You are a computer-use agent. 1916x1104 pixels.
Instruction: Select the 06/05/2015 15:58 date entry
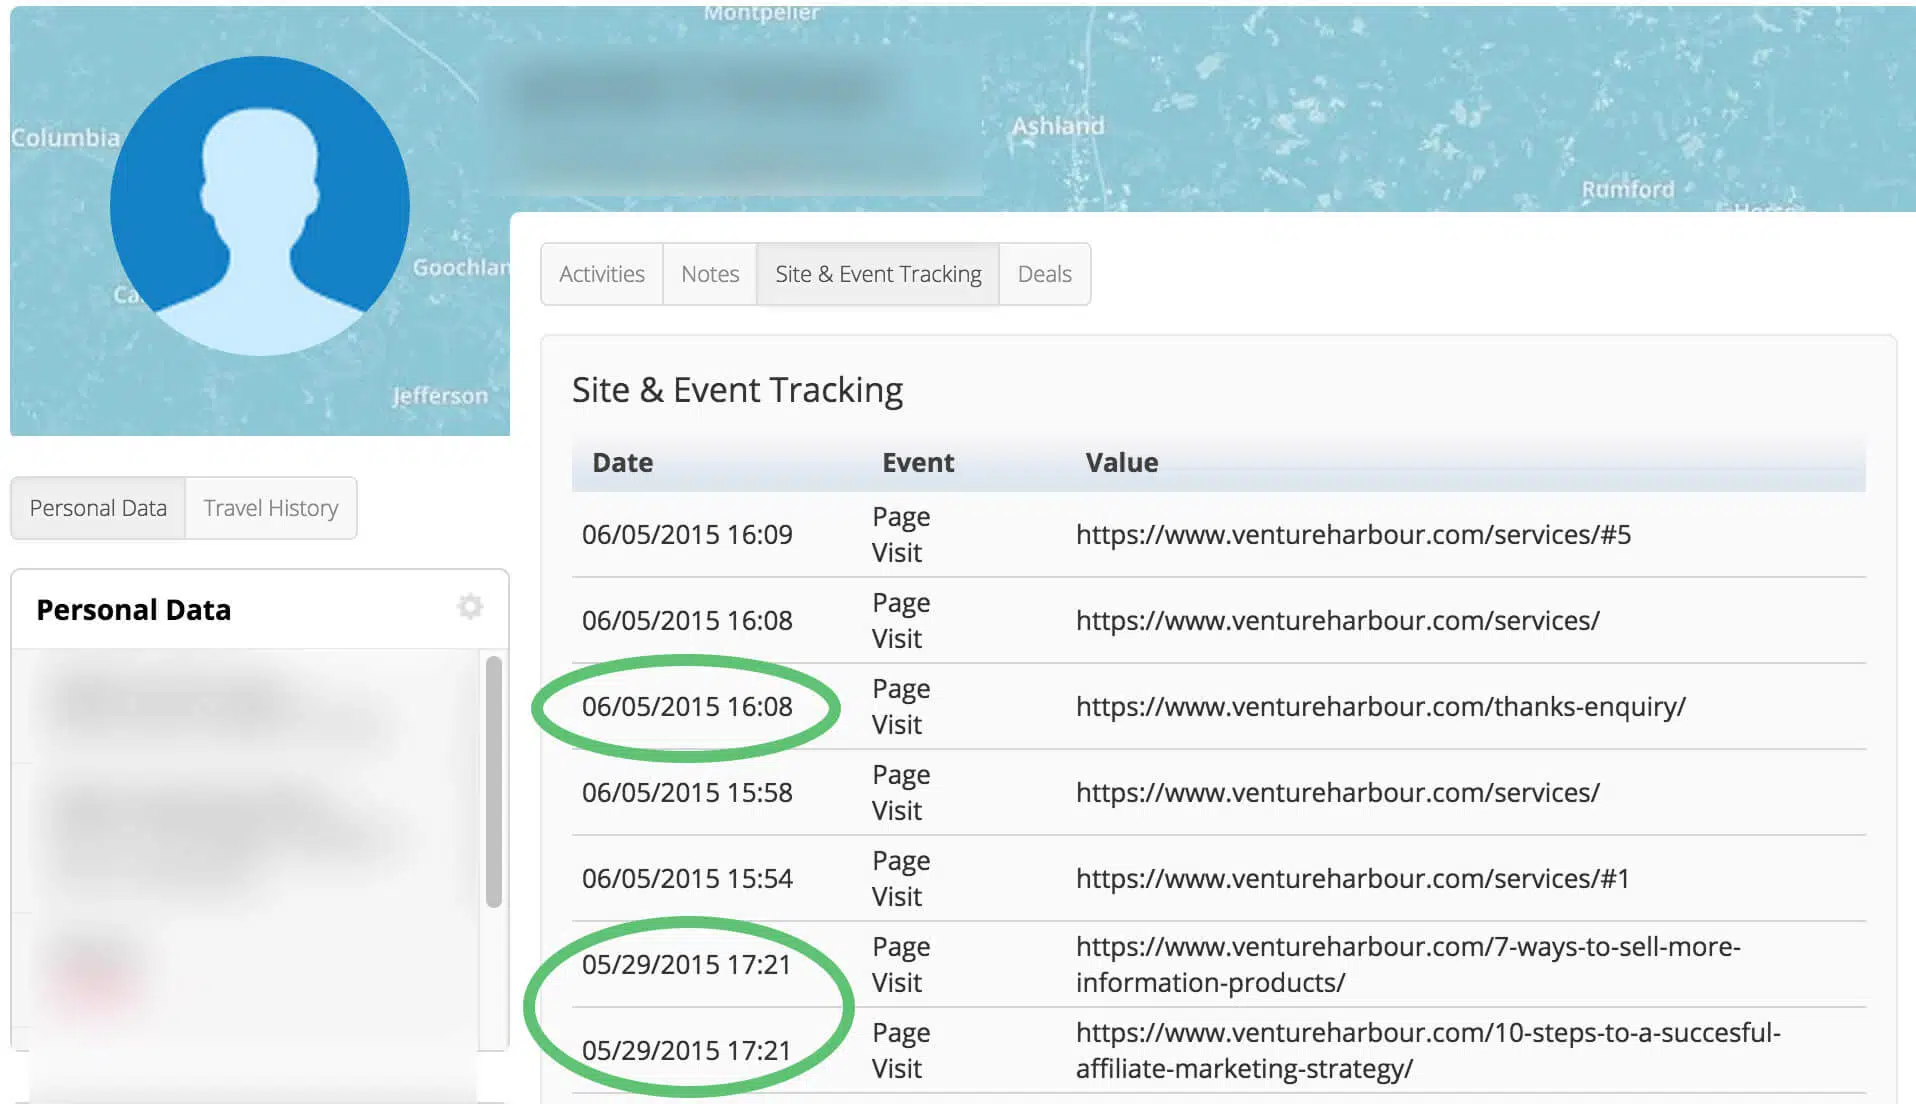pos(687,793)
